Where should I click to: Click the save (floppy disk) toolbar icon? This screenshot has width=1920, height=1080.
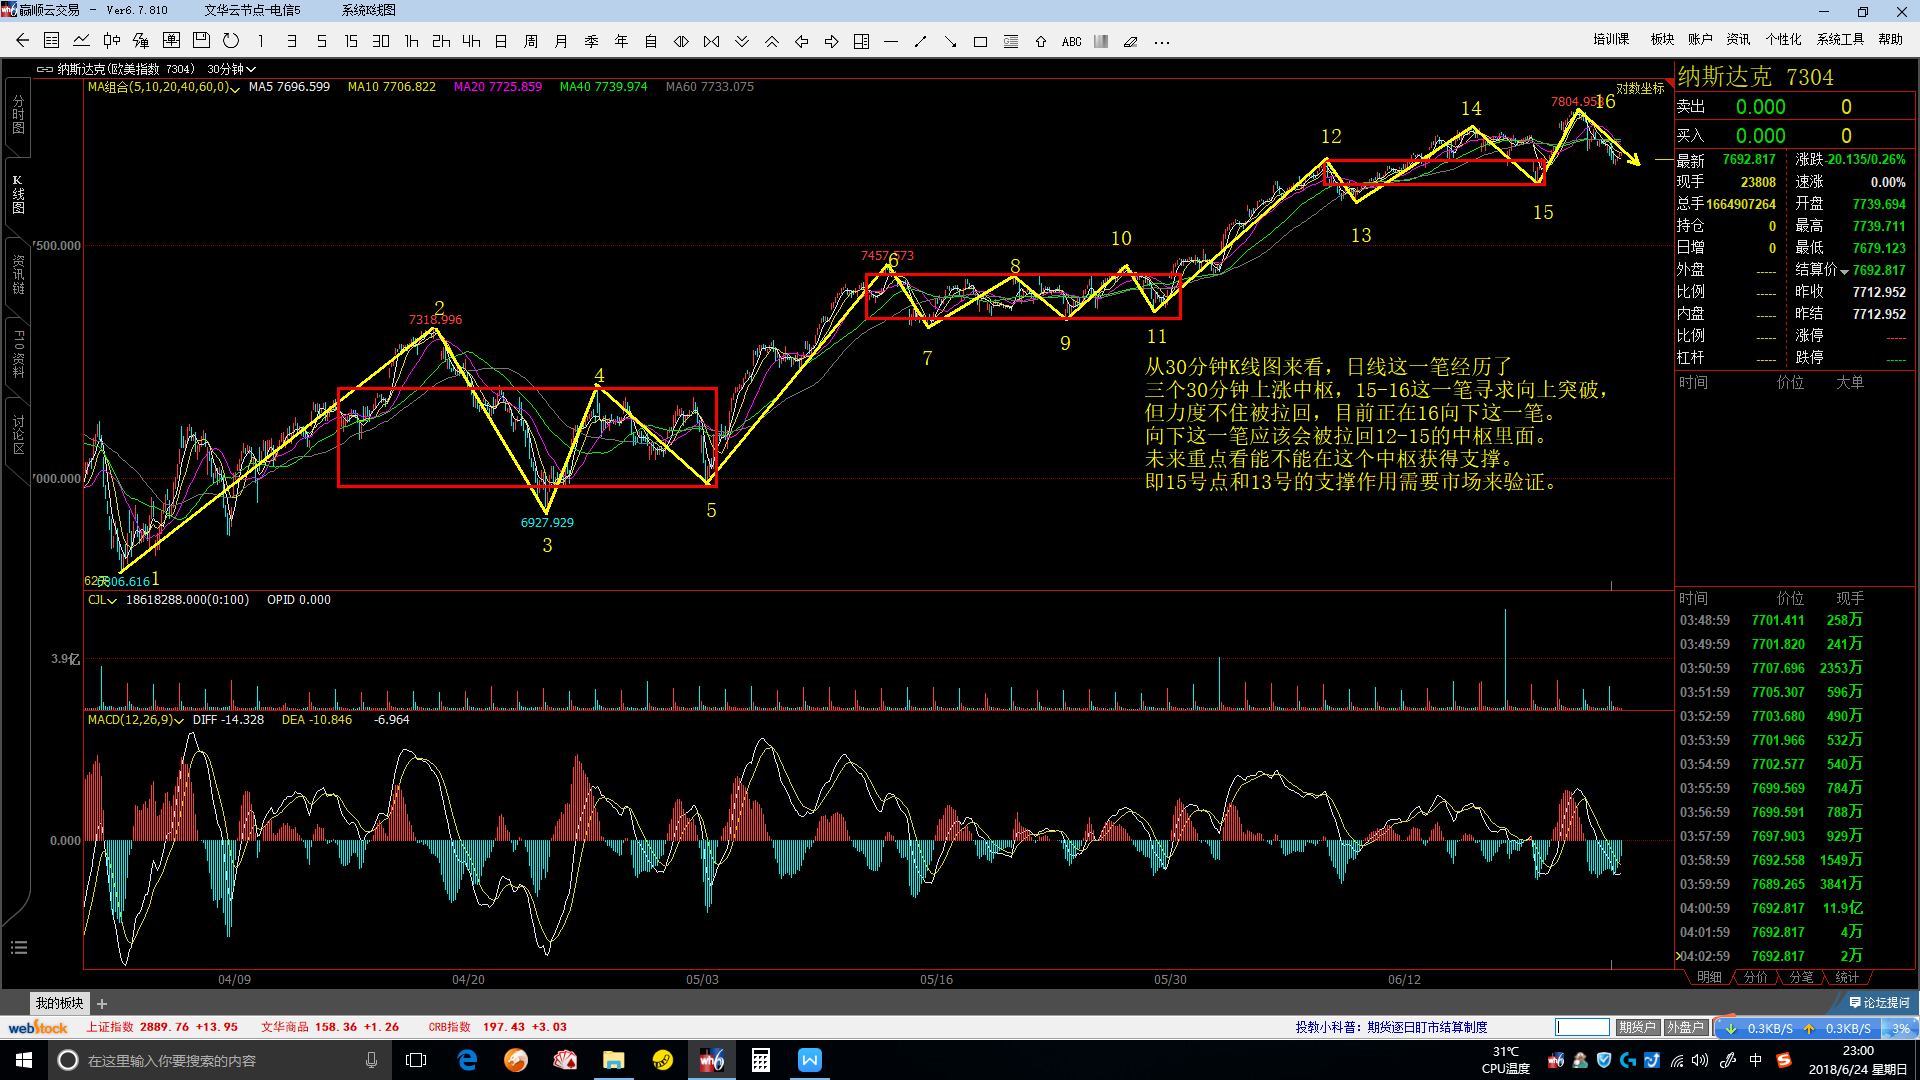coord(201,41)
